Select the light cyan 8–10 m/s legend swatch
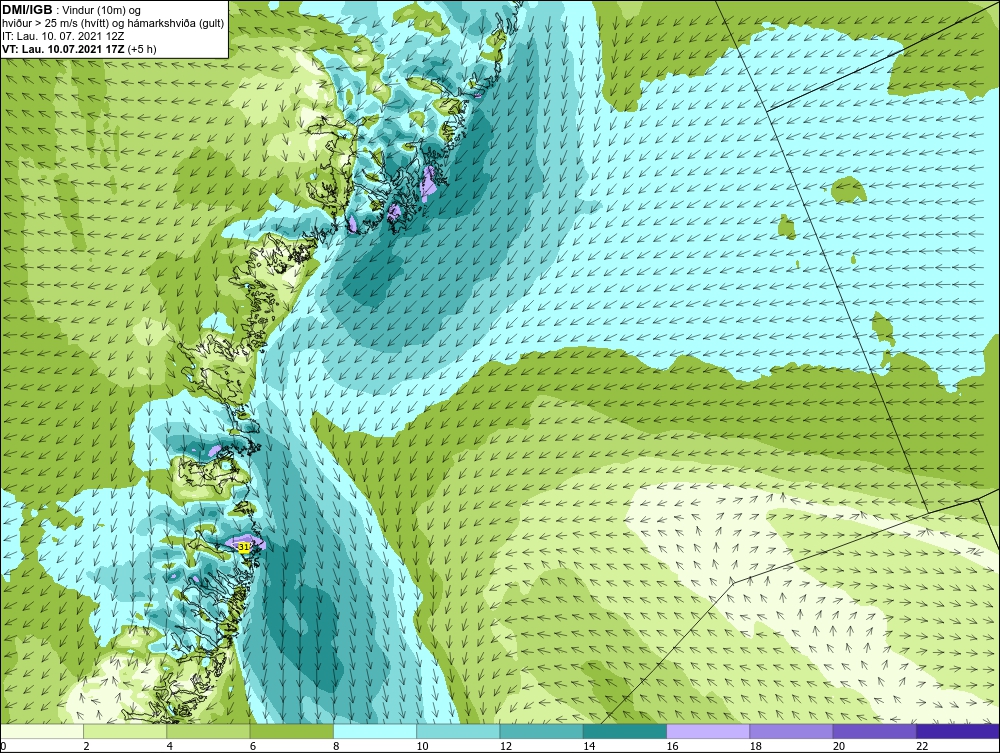 [x=375, y=731]
